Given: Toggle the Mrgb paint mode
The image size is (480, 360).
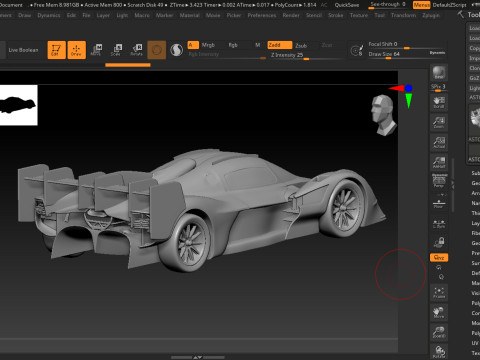Looking at the screenshot, I should pos(208,45).
